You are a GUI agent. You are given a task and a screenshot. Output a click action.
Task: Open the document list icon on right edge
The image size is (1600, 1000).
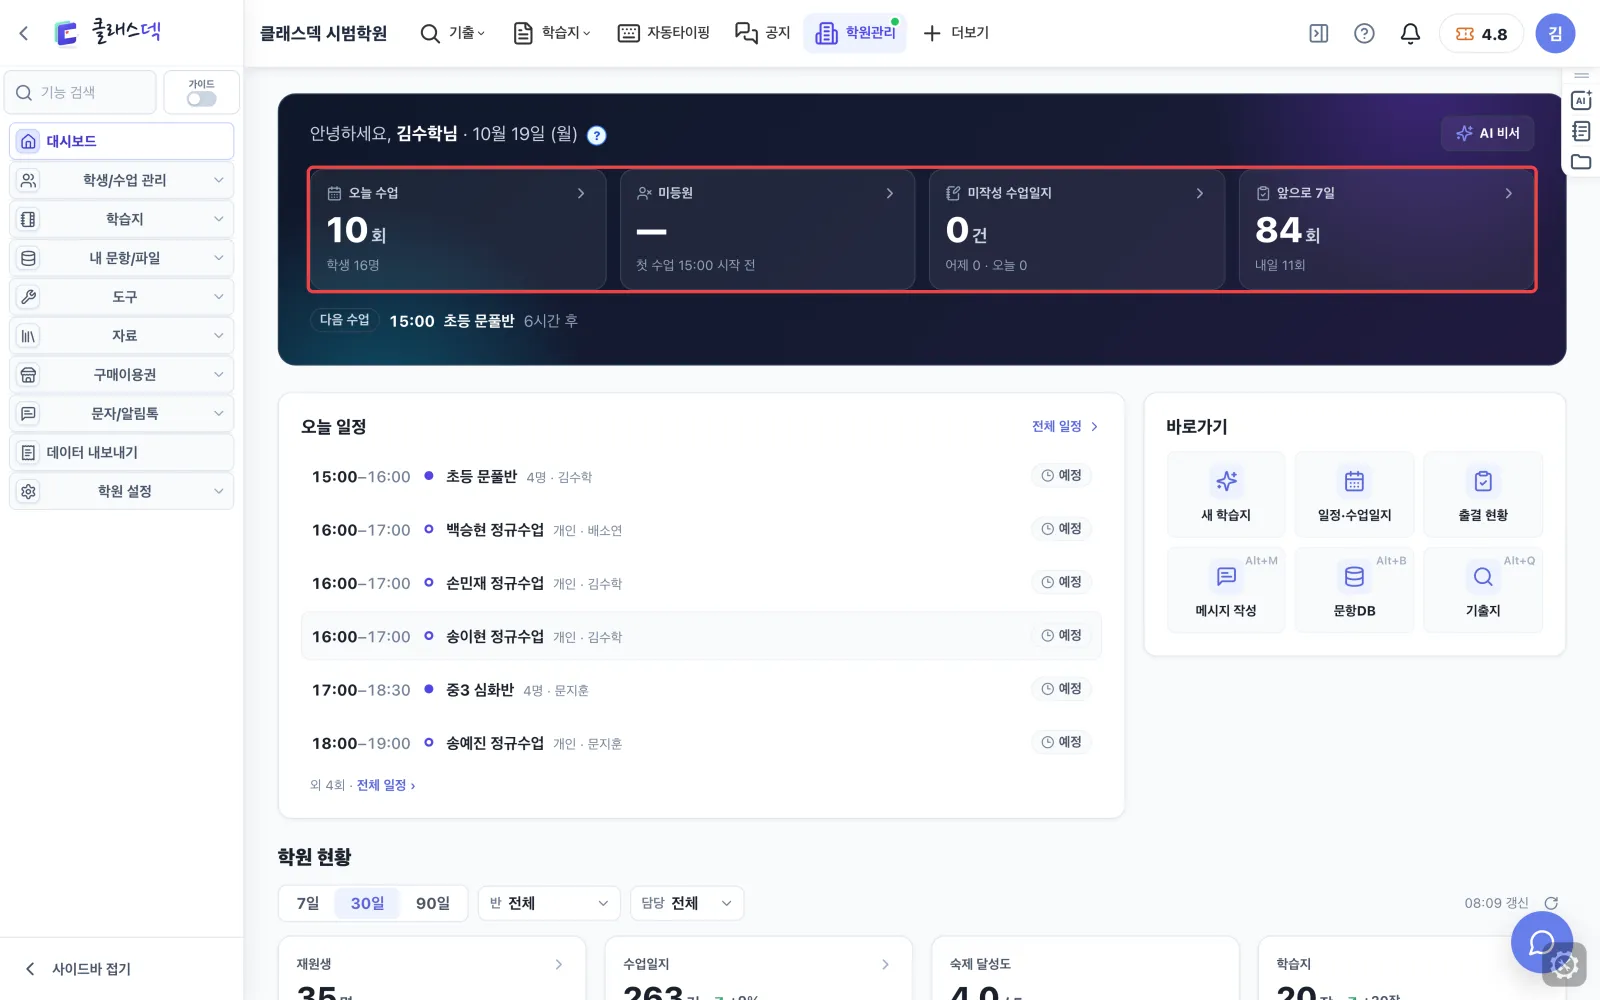1581,131
